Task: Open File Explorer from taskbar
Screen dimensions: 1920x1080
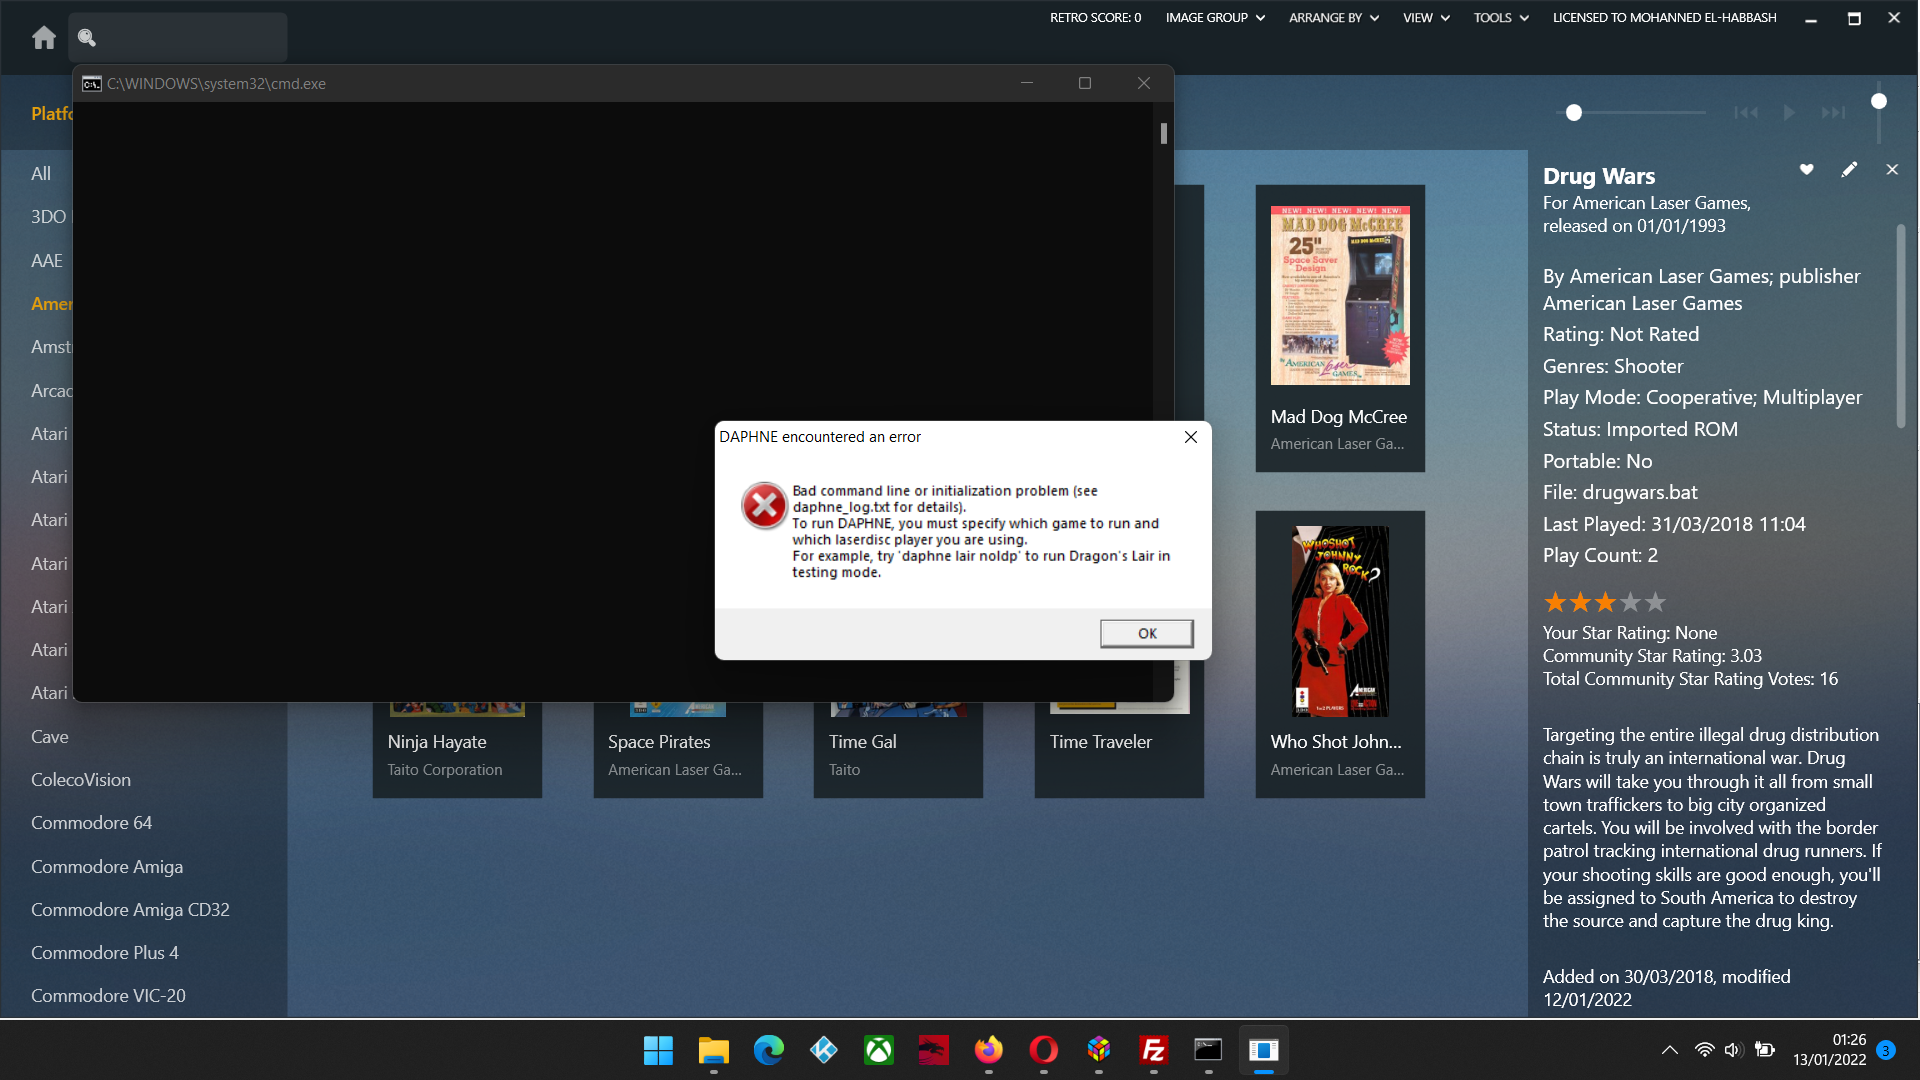Action: 713,1050
